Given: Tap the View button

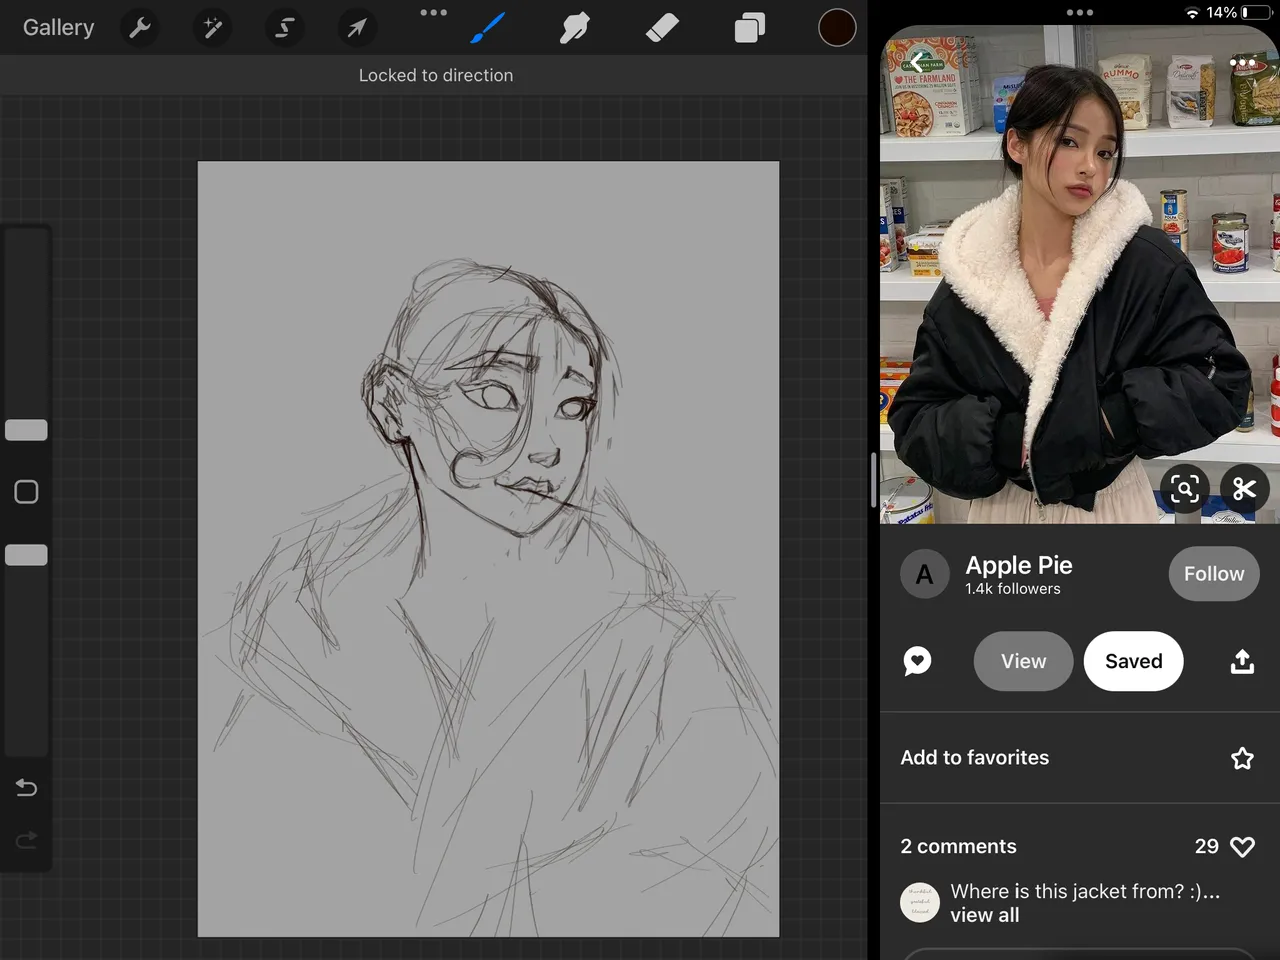Looking at the screenshot, I should click(x=1023, y=661).
